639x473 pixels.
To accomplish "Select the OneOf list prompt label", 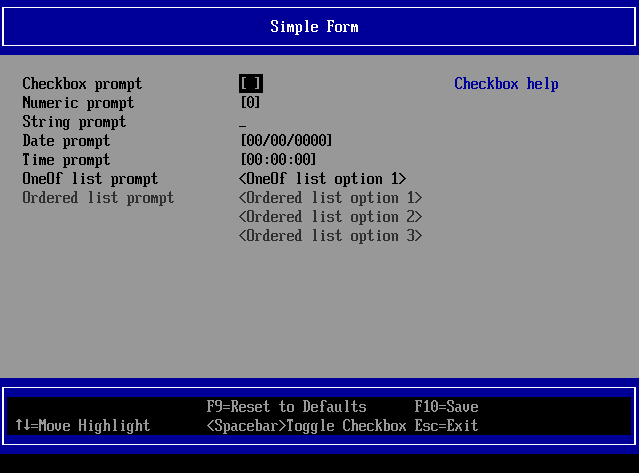I will pyautogui.click(x=90, y=179).
